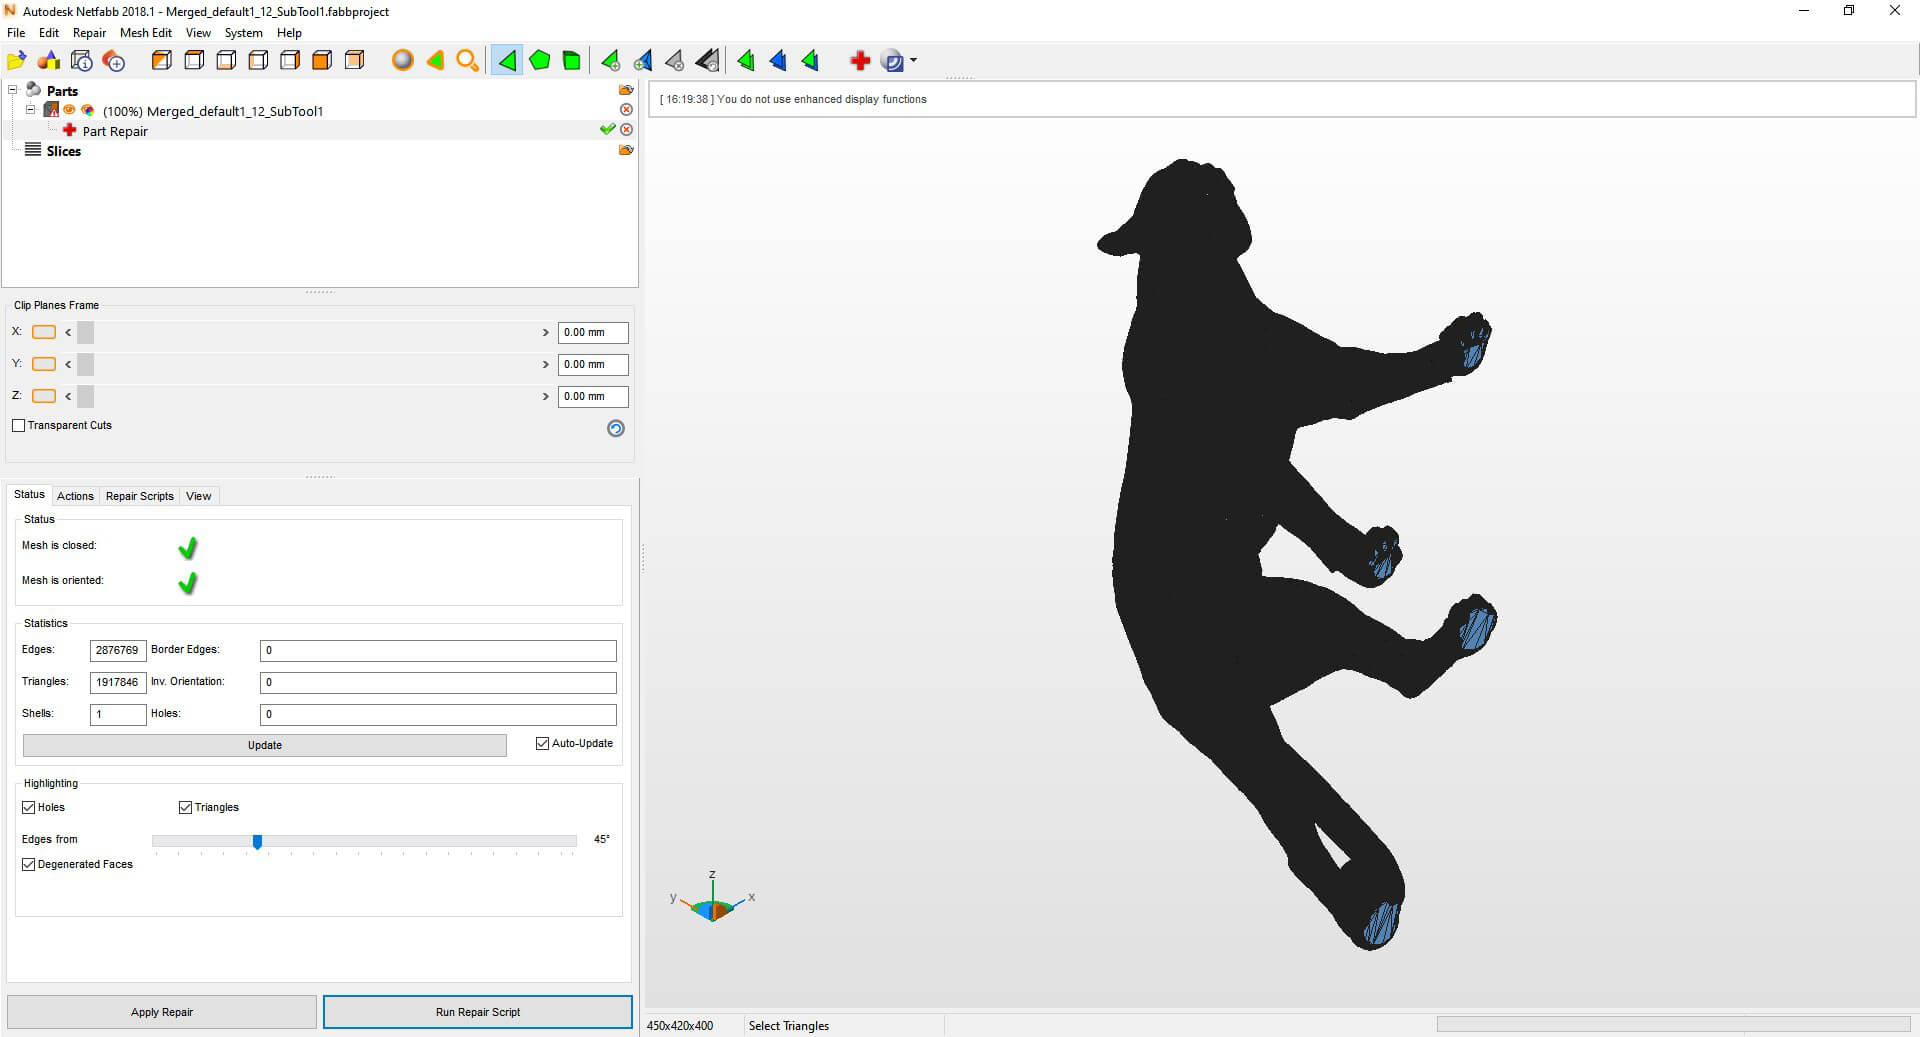This screenshot has width=1920, height=1037.
Task: Open the Mesh Edit menu
Action: pyautogui.click(x=146, y=33)
